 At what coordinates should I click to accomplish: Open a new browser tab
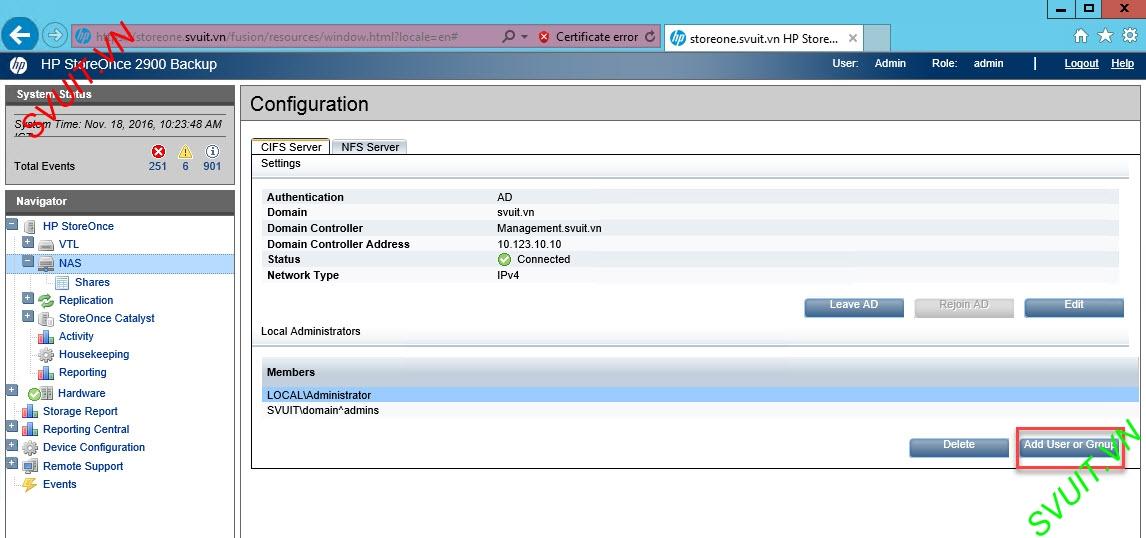click(x=876, y=38)
